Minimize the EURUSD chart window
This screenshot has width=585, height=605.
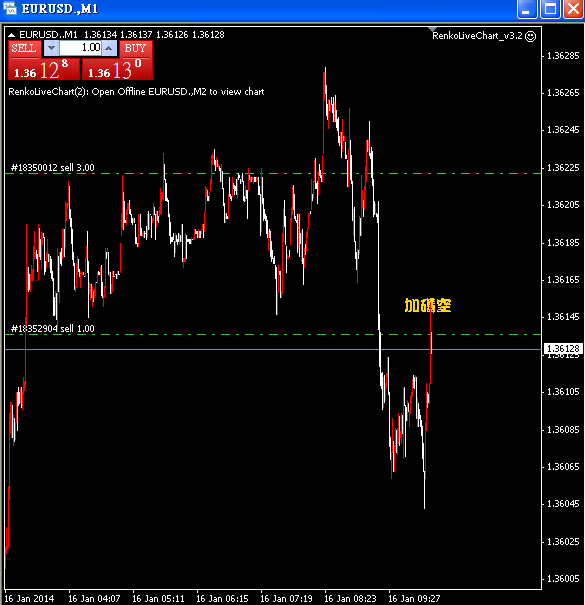pyautogui.click(x=527, y=9)
